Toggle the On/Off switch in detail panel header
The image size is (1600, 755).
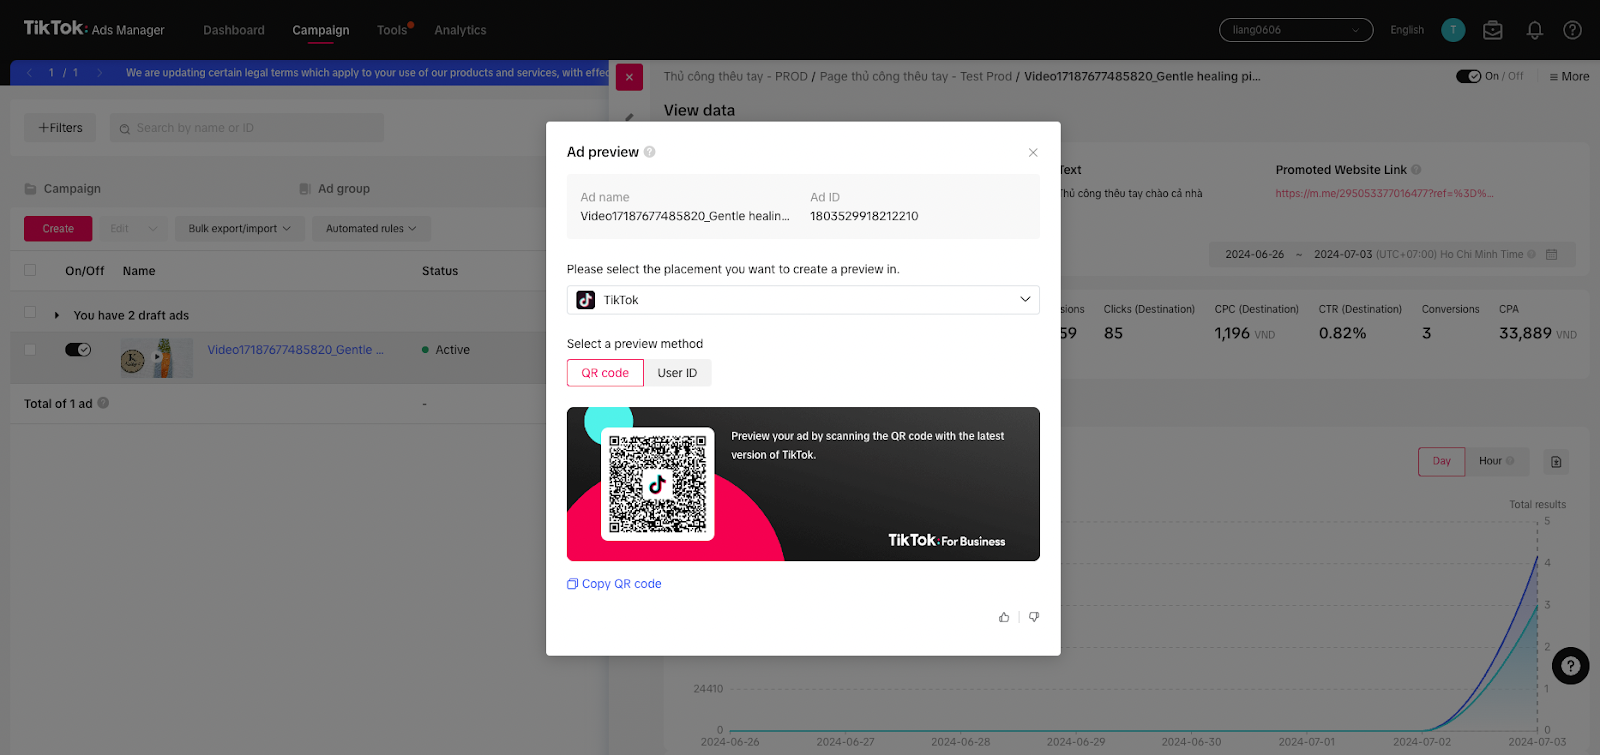[x=1468, y=76]
